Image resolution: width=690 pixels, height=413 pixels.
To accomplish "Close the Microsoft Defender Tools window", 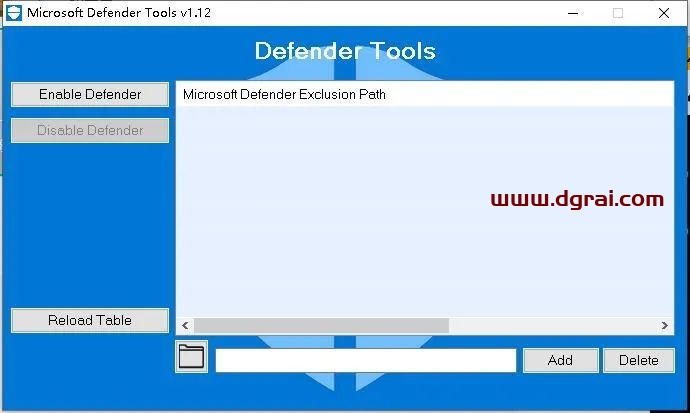I will point(664,13).
